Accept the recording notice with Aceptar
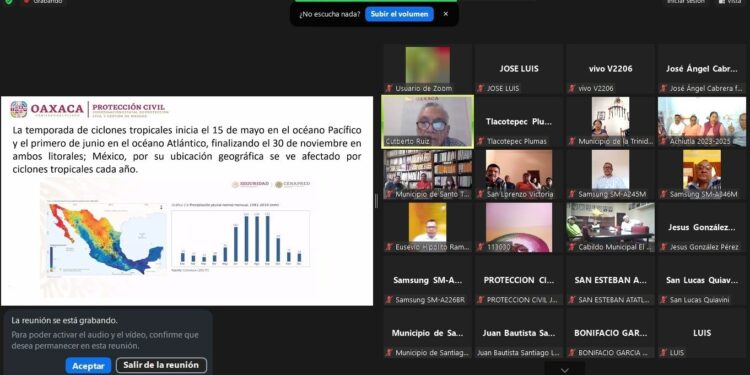 coord(88,366)
